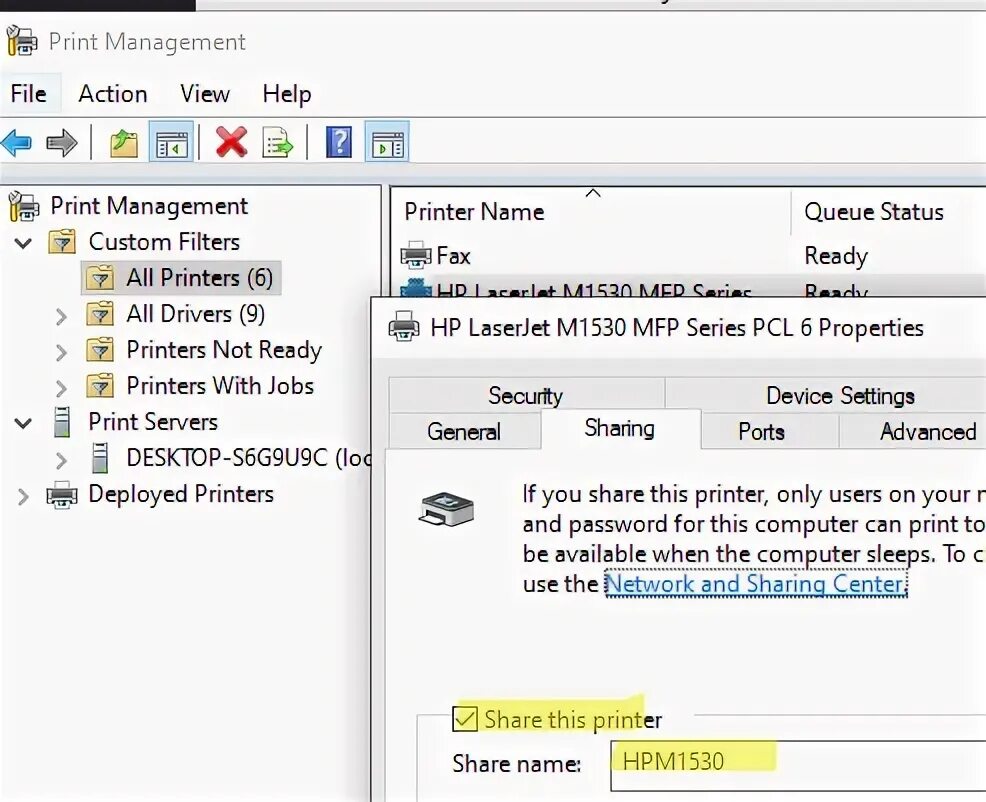Viewport: 986px width, 802px height.
Task: Switch to the Security tab
Action: tap(526, 395)
